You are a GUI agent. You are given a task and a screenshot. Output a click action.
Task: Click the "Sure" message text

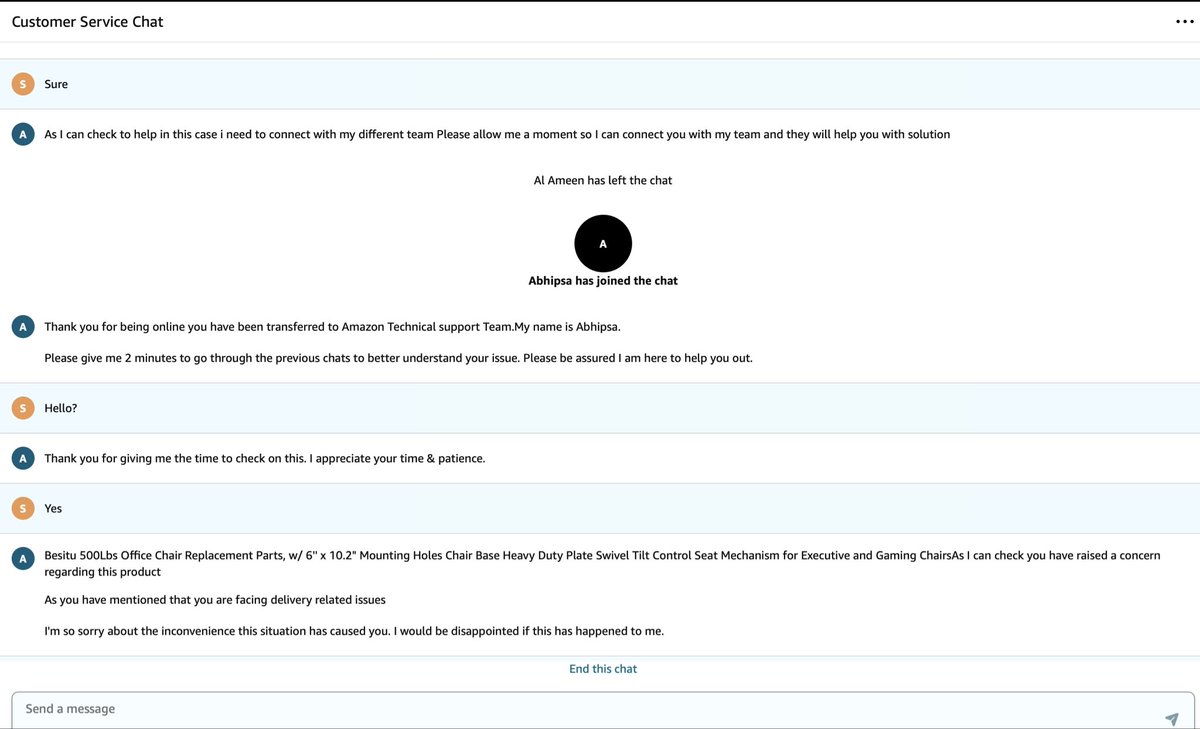click(x=56, y=84)
